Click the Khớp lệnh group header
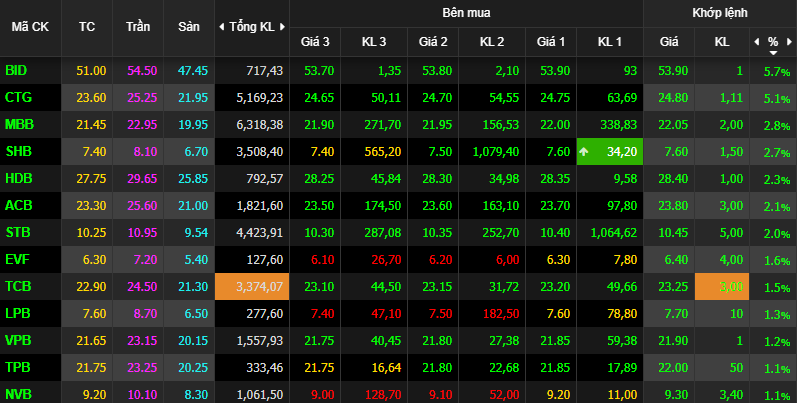Screen dimensions: 797x403 [x=720, y=13]
